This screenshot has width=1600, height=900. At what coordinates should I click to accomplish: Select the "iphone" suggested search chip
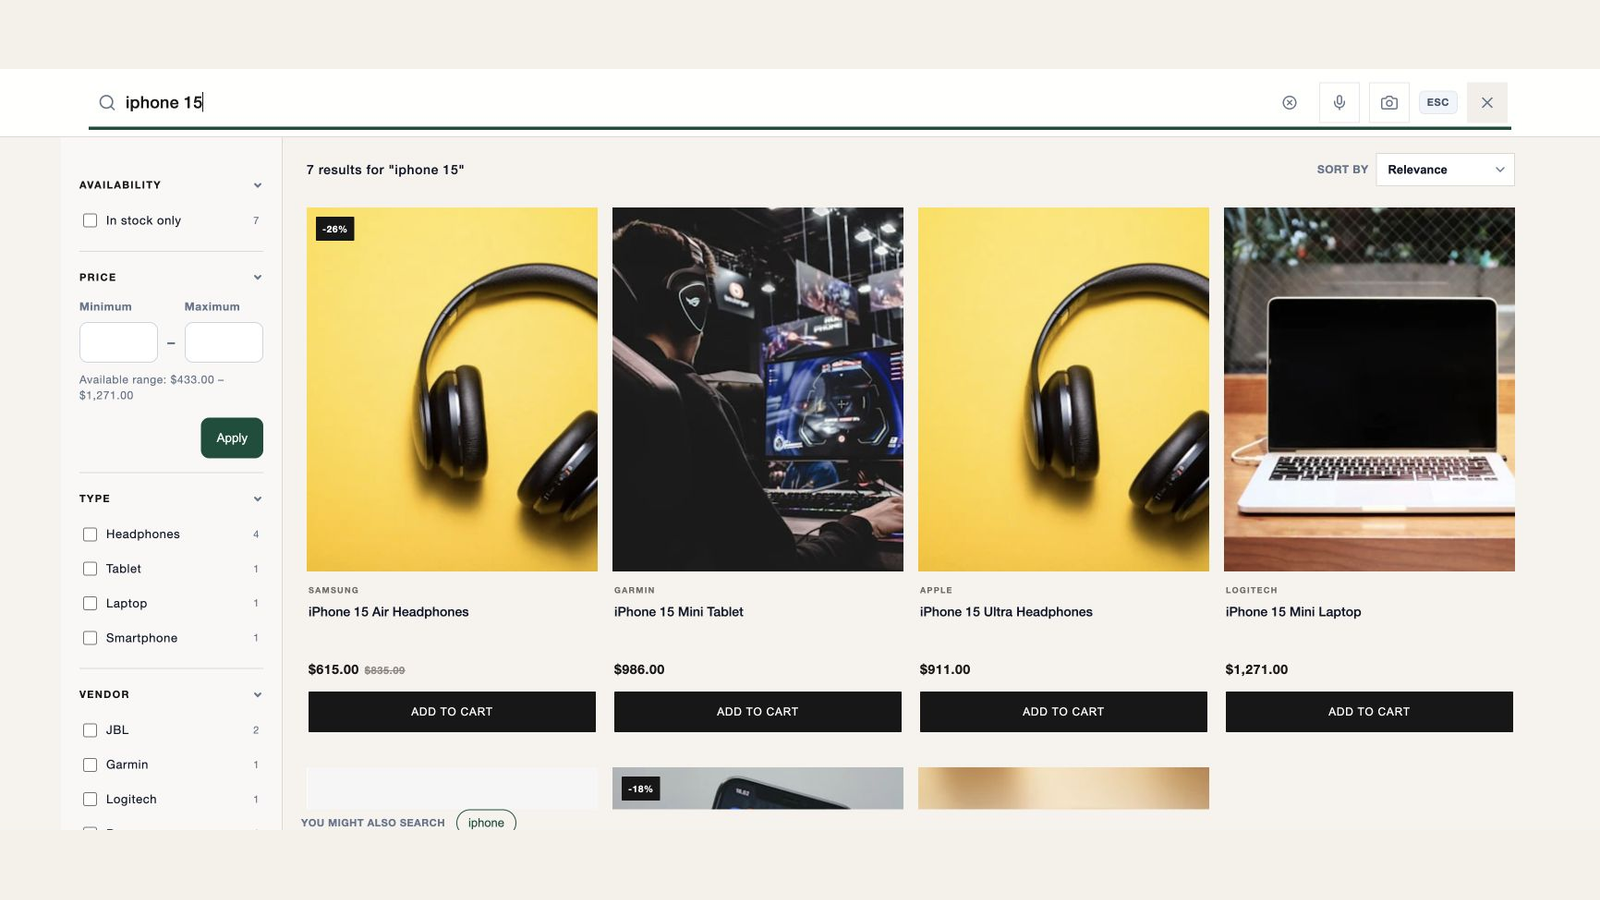tap(486, 822)
